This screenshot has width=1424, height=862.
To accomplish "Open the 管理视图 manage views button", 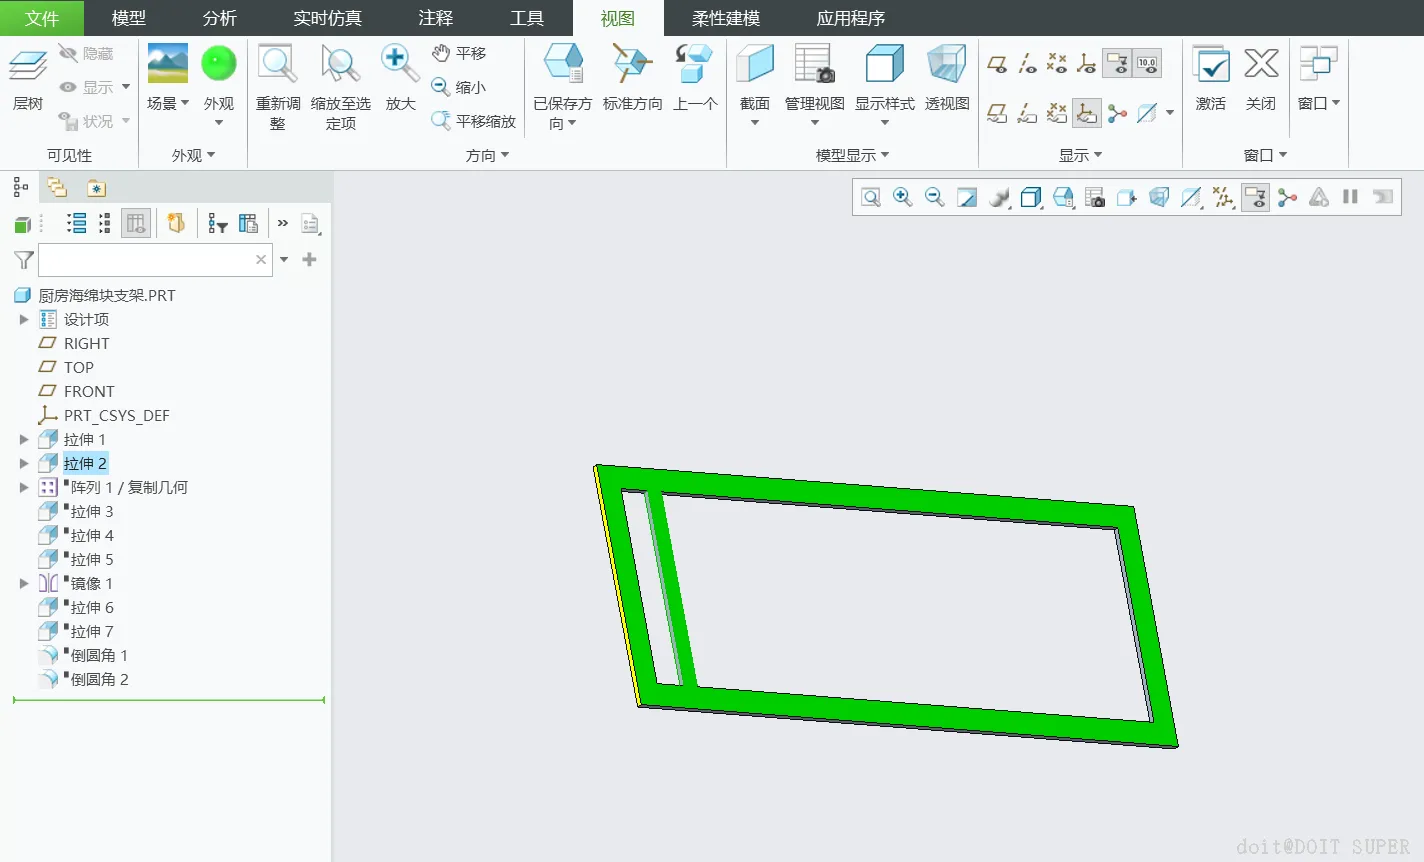I will coord(815,86).
